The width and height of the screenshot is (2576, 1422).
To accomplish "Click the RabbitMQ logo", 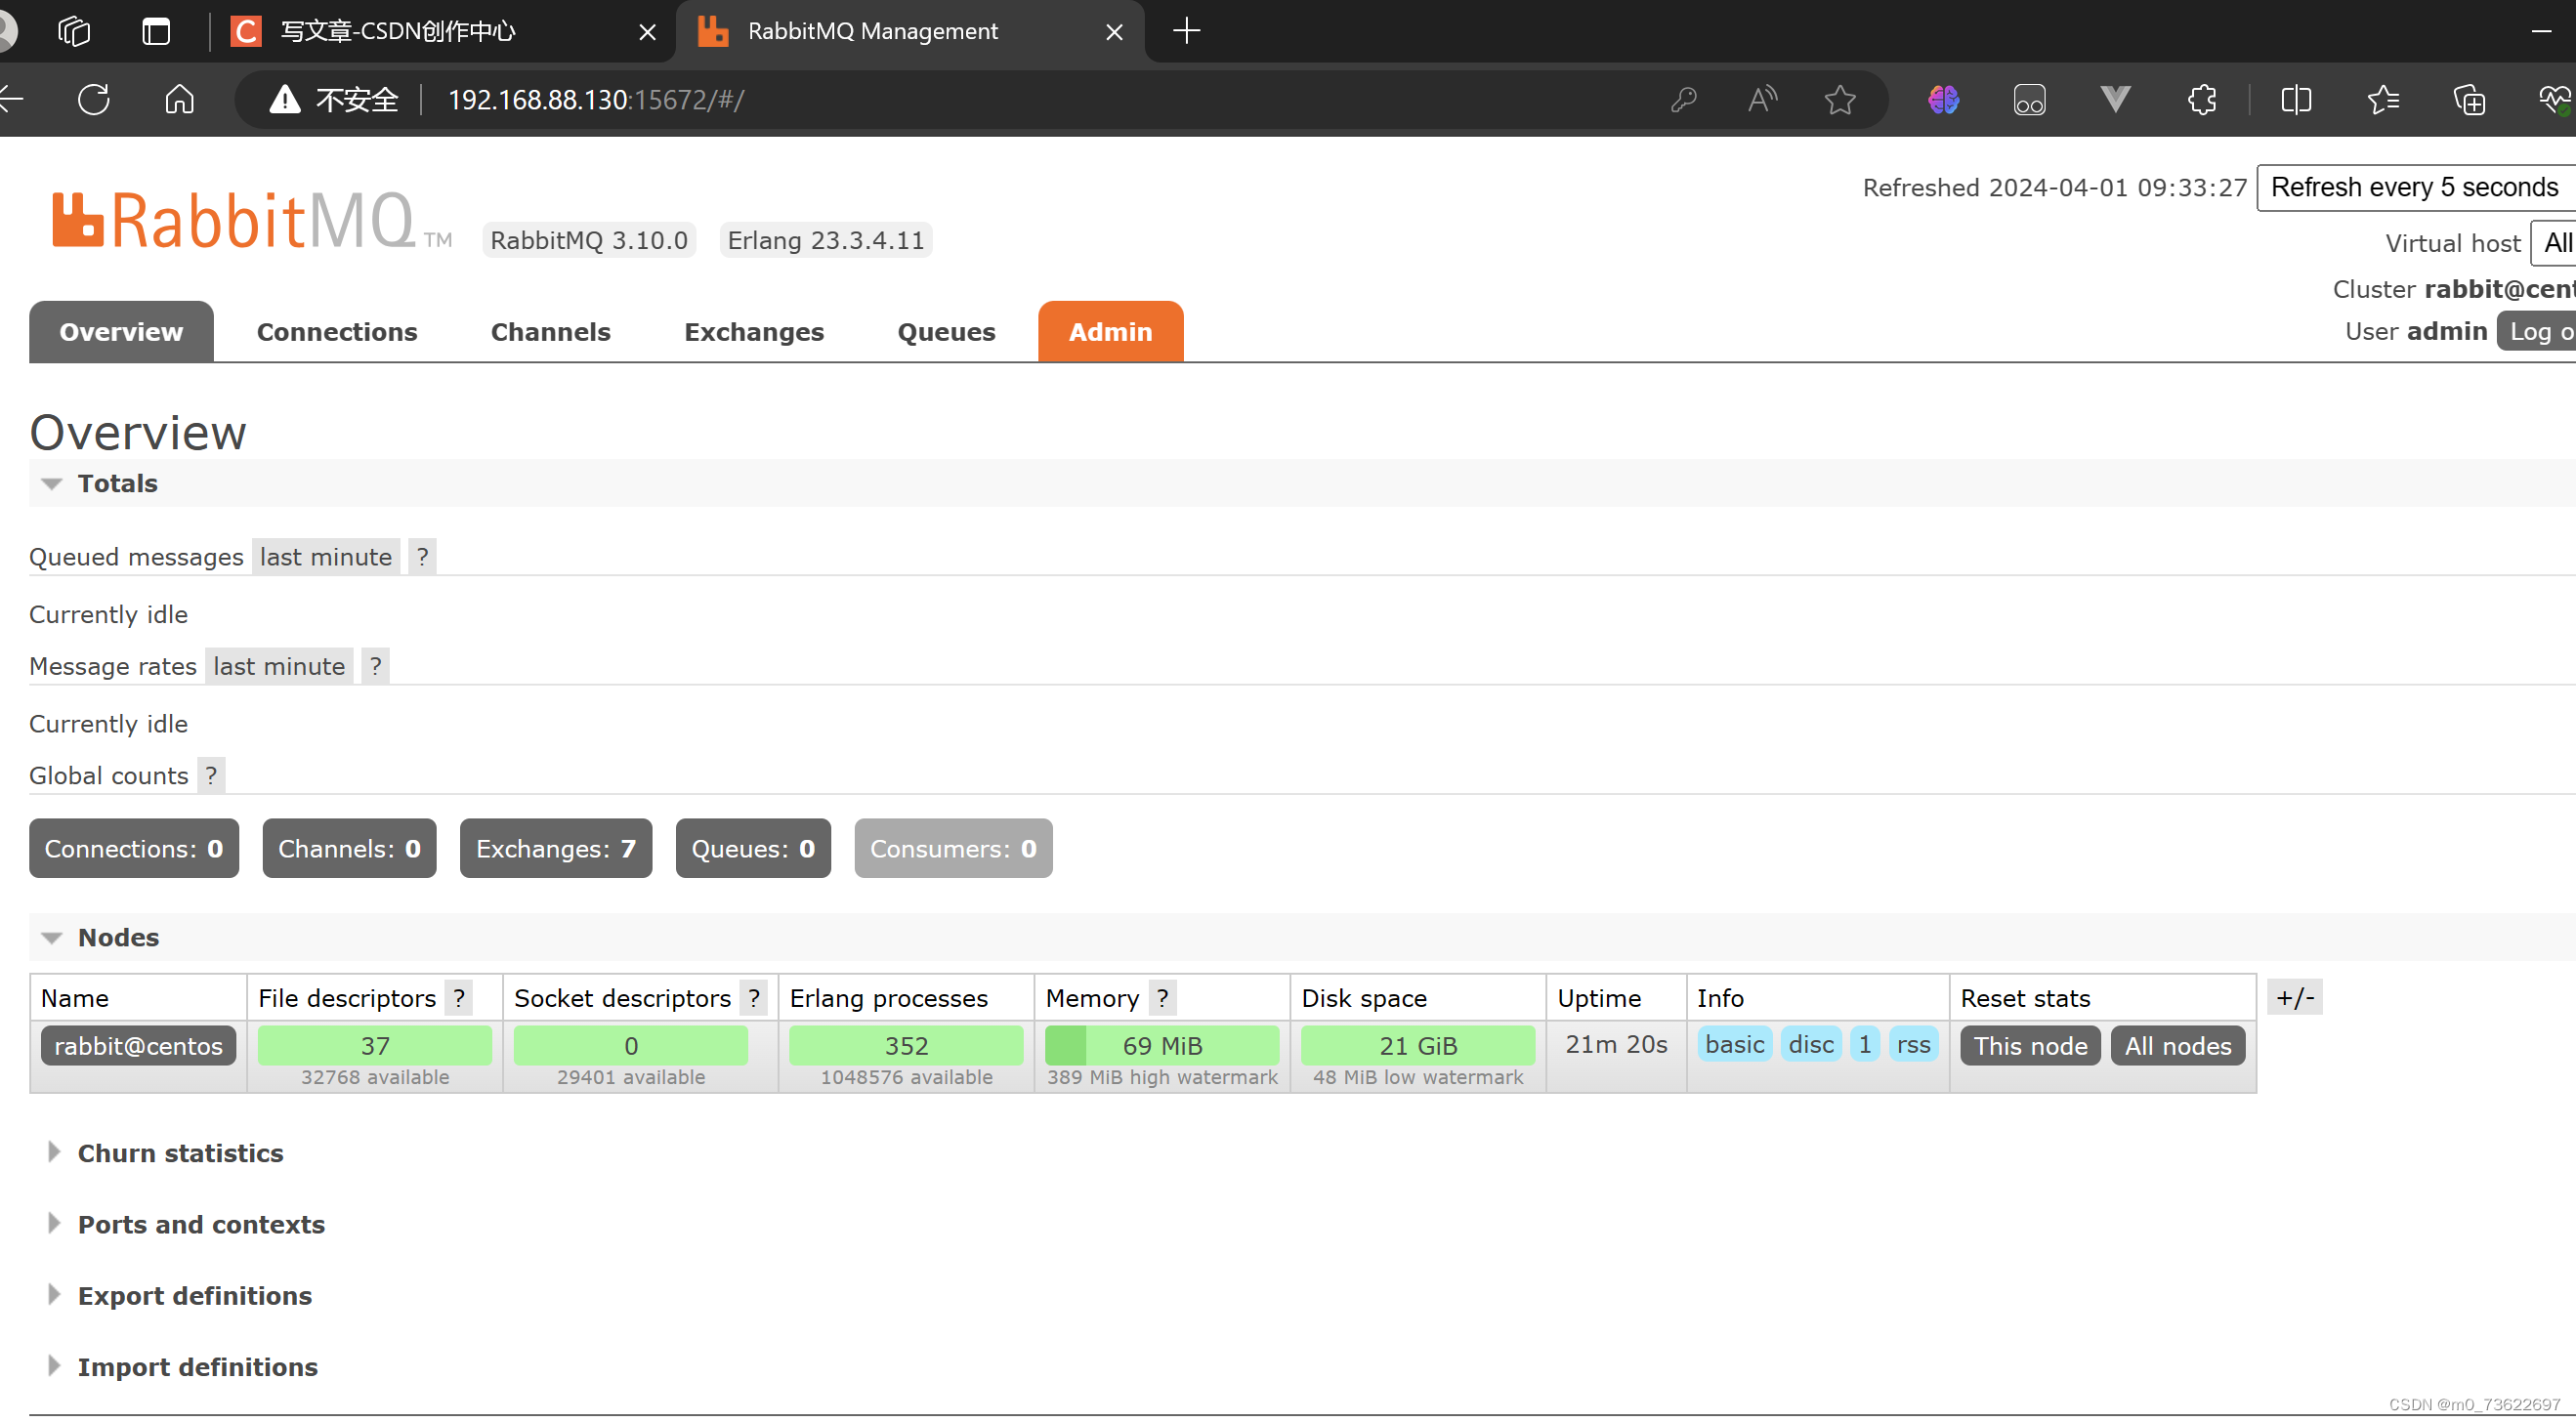I will pyautogui.click(x=250, y=220).
